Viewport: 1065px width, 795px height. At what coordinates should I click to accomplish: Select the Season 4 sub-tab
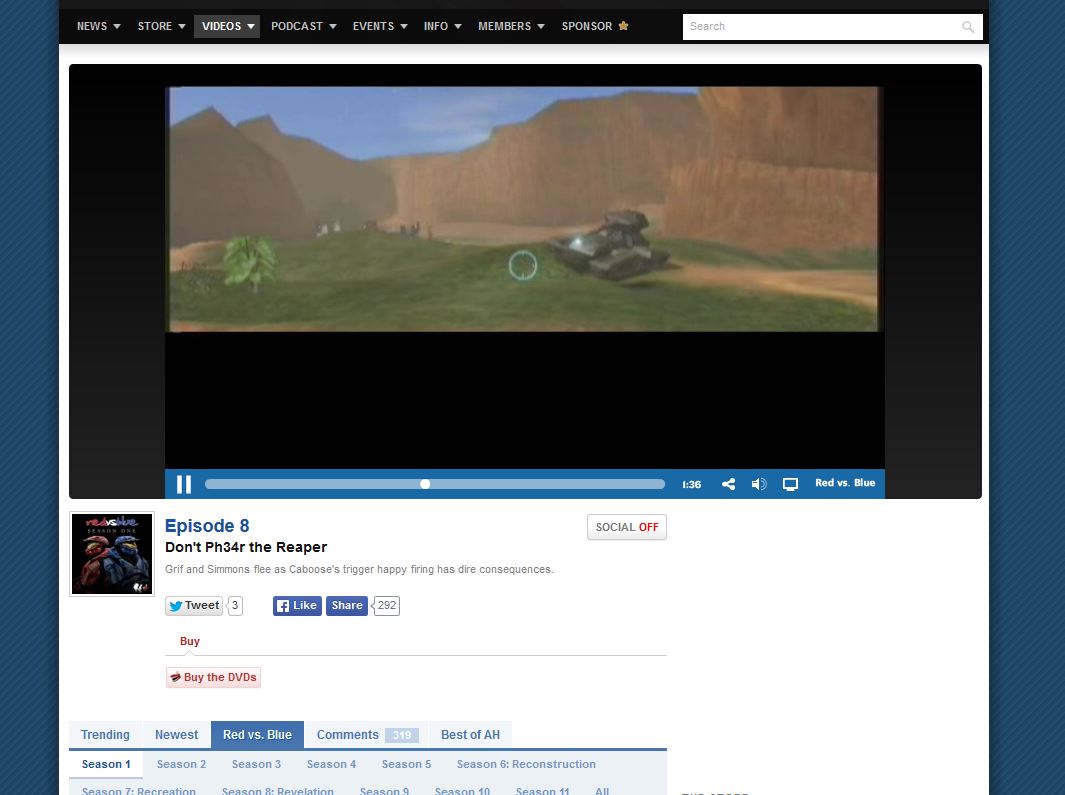coord(331,764)
